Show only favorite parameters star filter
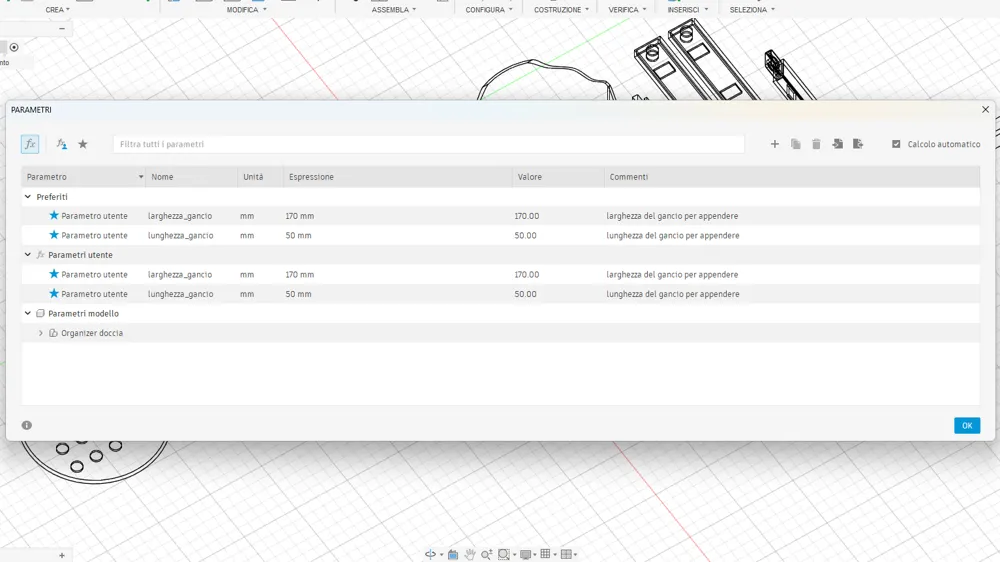The width and height of the screenshot is (1000, 562). (x=83, y=144)
